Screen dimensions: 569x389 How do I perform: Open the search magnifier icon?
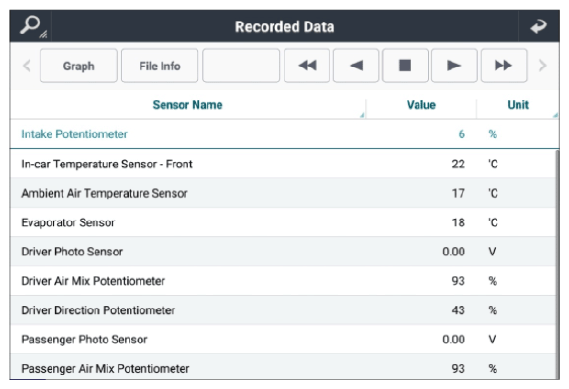click(x=31, y=26)
